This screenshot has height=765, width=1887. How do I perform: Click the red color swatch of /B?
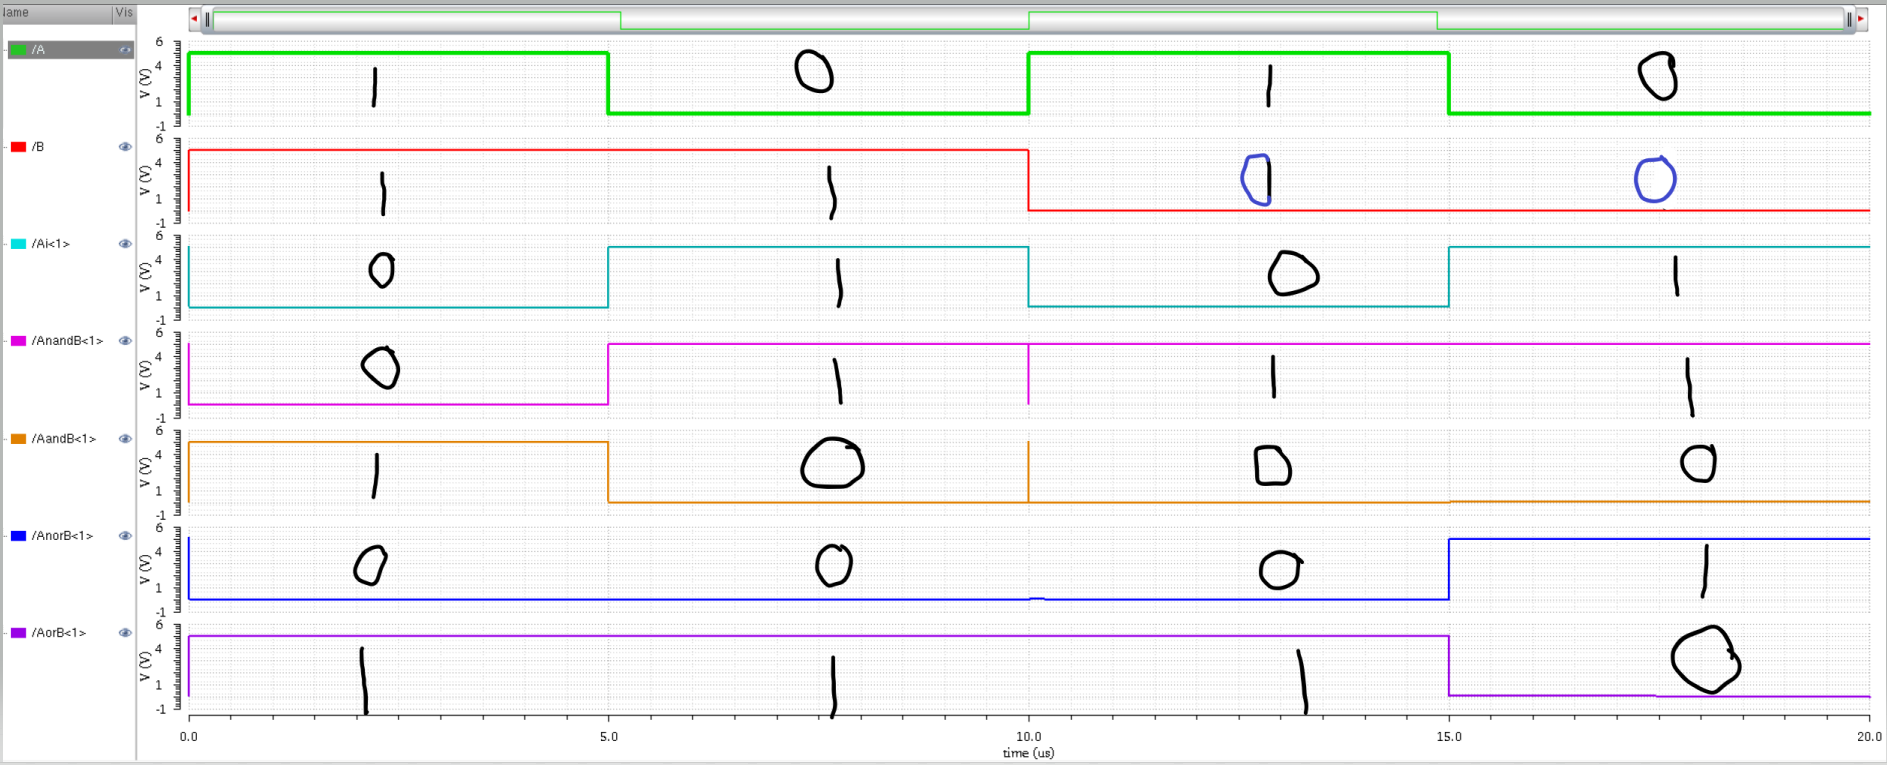click(x=18, y=147)
